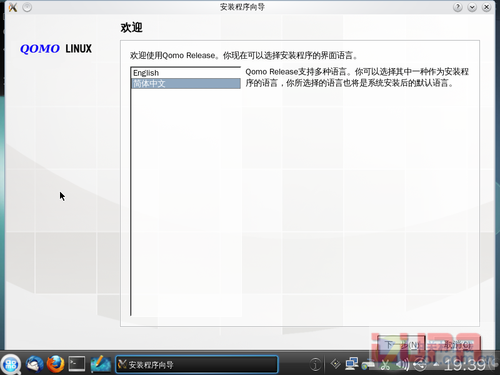The height and width of the screenshot is (375, 500).
Task: Switch to 安装程序向导 taskbar entry
Action: point(197,364)
